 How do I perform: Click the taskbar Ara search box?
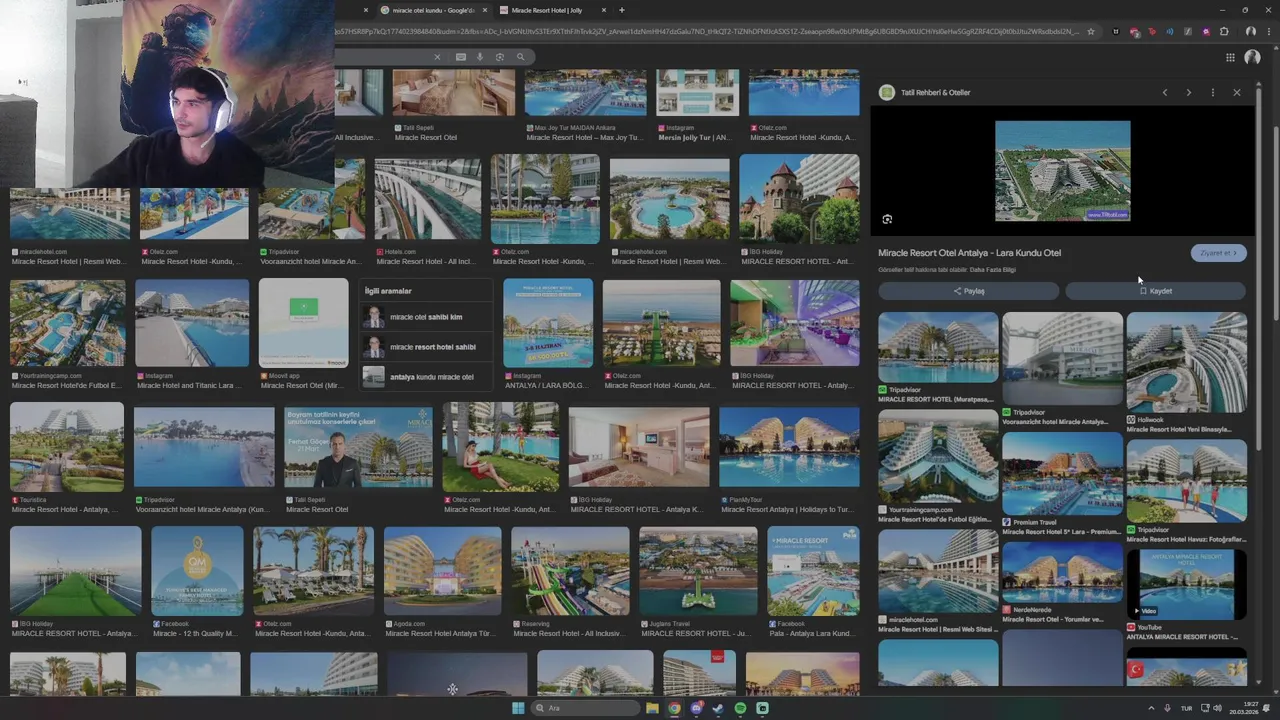click(585, 708)
